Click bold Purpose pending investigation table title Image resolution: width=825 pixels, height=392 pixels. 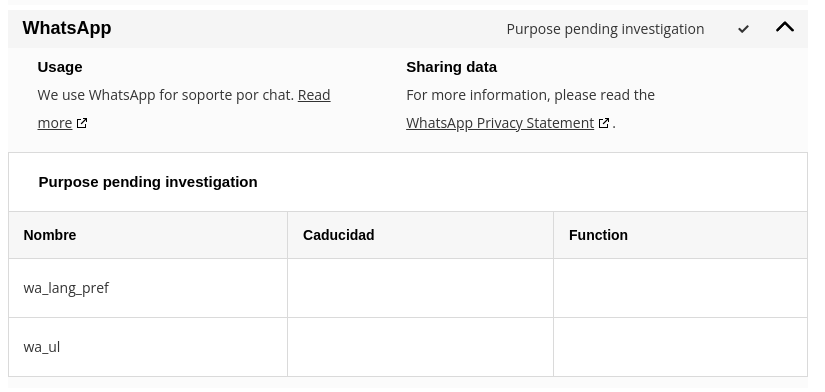tap(148, 182)
